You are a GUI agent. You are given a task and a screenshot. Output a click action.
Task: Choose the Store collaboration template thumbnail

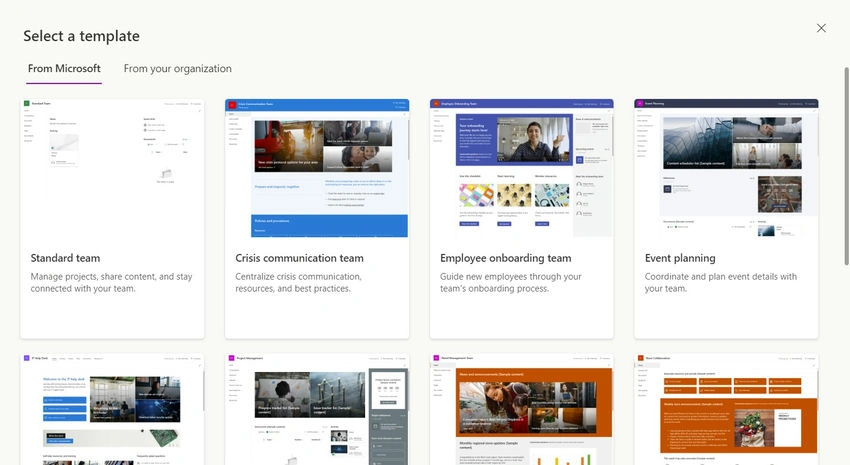(726, 409)
